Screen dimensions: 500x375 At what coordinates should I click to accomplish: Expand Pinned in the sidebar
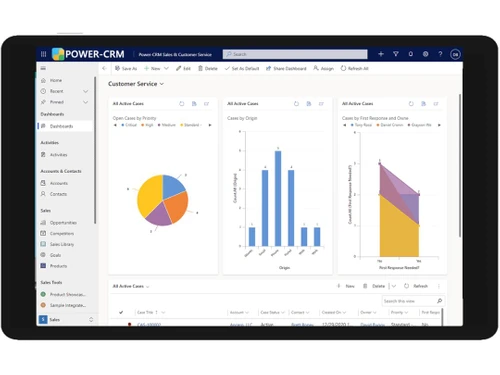click(86, 102)
